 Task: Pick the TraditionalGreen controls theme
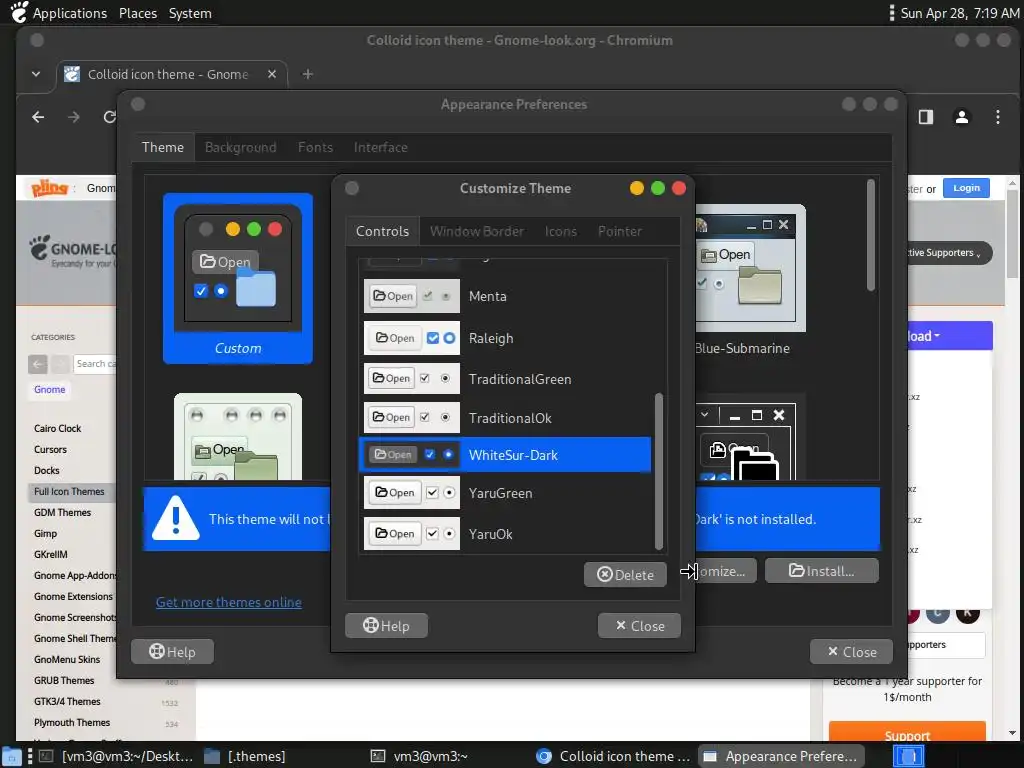505,379
